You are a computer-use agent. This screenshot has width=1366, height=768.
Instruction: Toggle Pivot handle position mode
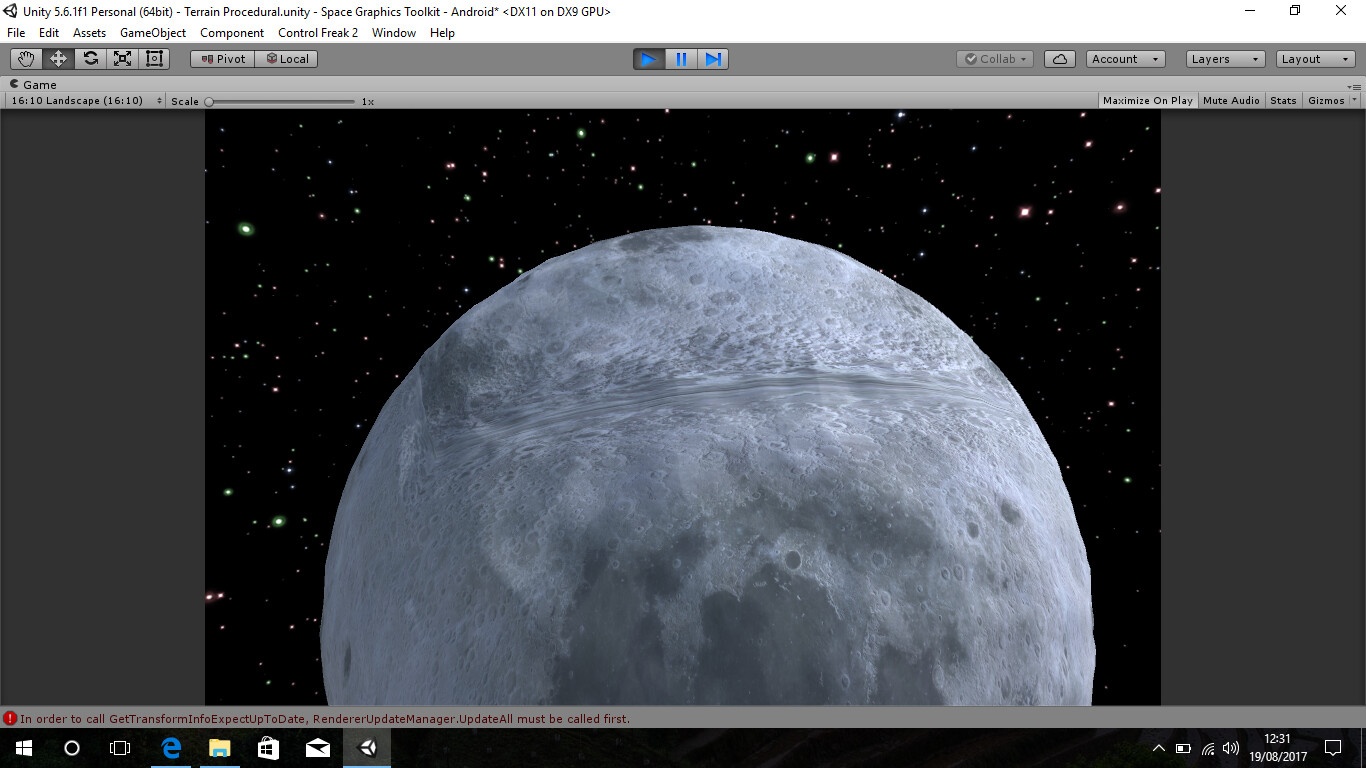[221, 58]
